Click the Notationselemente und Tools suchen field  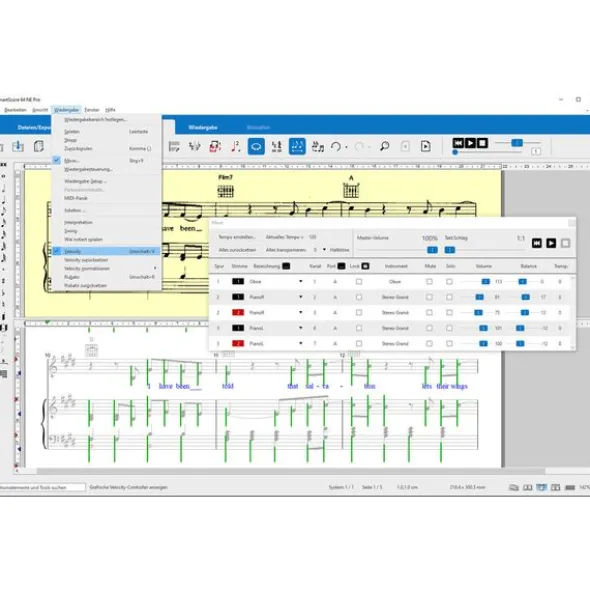(43, 487)
